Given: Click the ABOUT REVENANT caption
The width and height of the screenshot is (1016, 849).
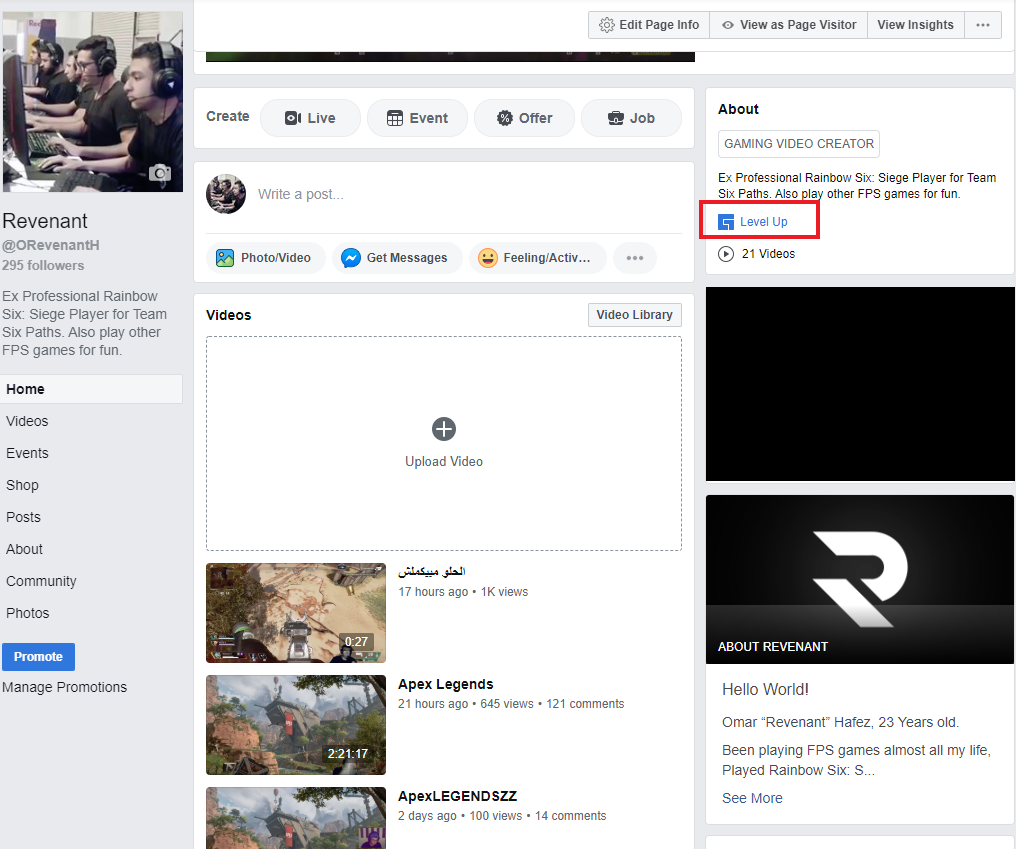Looking at the screenshot, I should (x=772, y=647).
